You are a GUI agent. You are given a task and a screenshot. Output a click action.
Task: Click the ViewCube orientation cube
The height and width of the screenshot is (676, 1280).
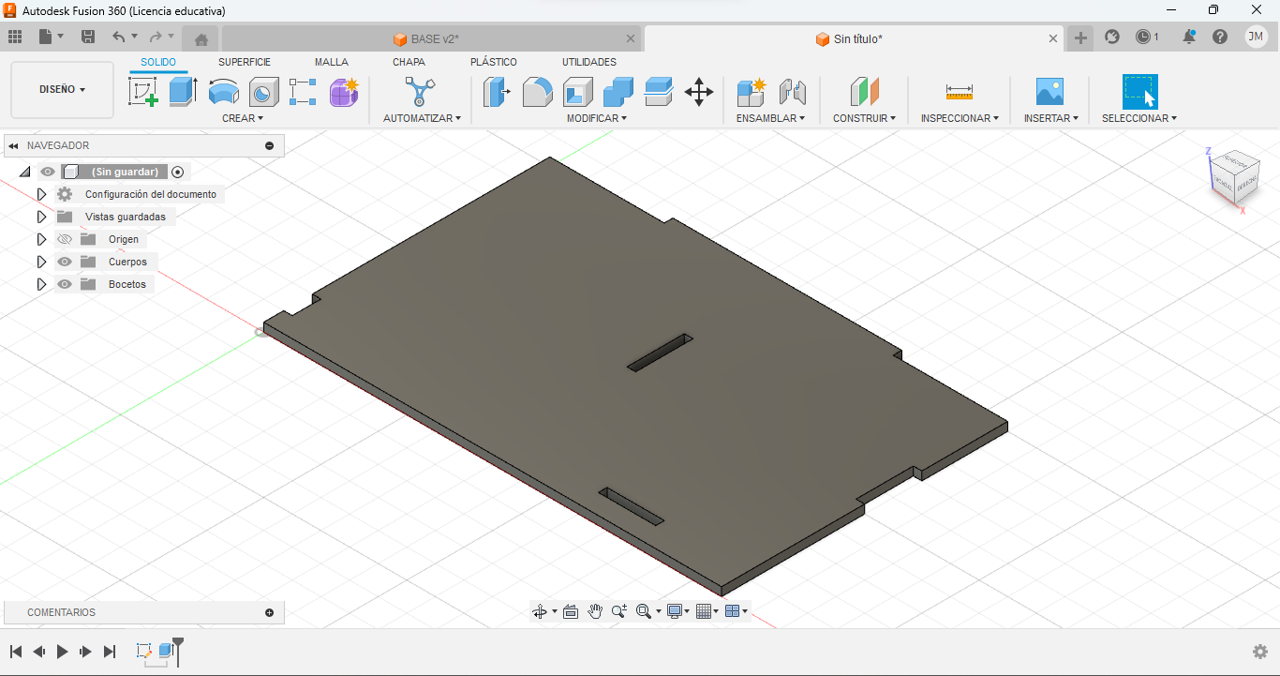pos(1236,179)
